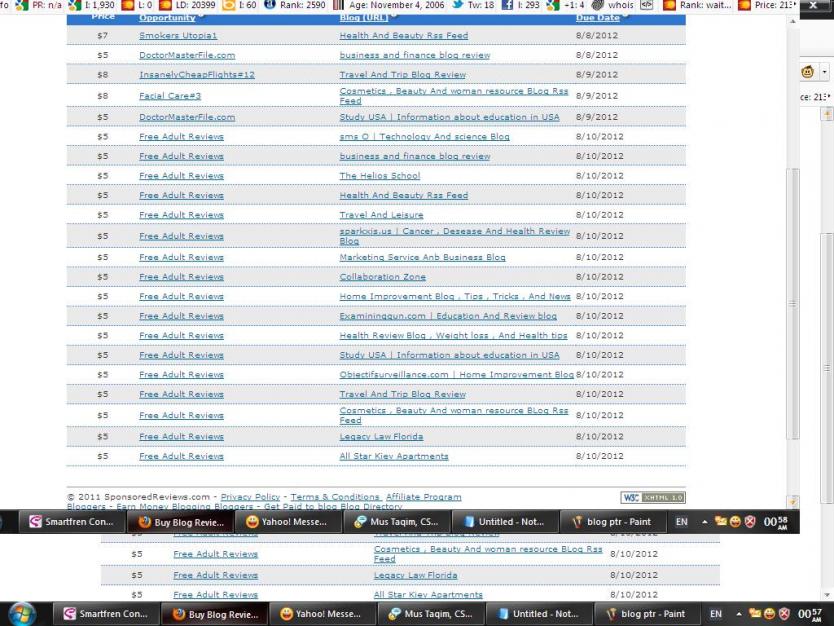Image resolution: width=834 pixels, height=626 pixels.
Task: Click the 'I: 60' toolbar indicator icon
Action: 229,5
